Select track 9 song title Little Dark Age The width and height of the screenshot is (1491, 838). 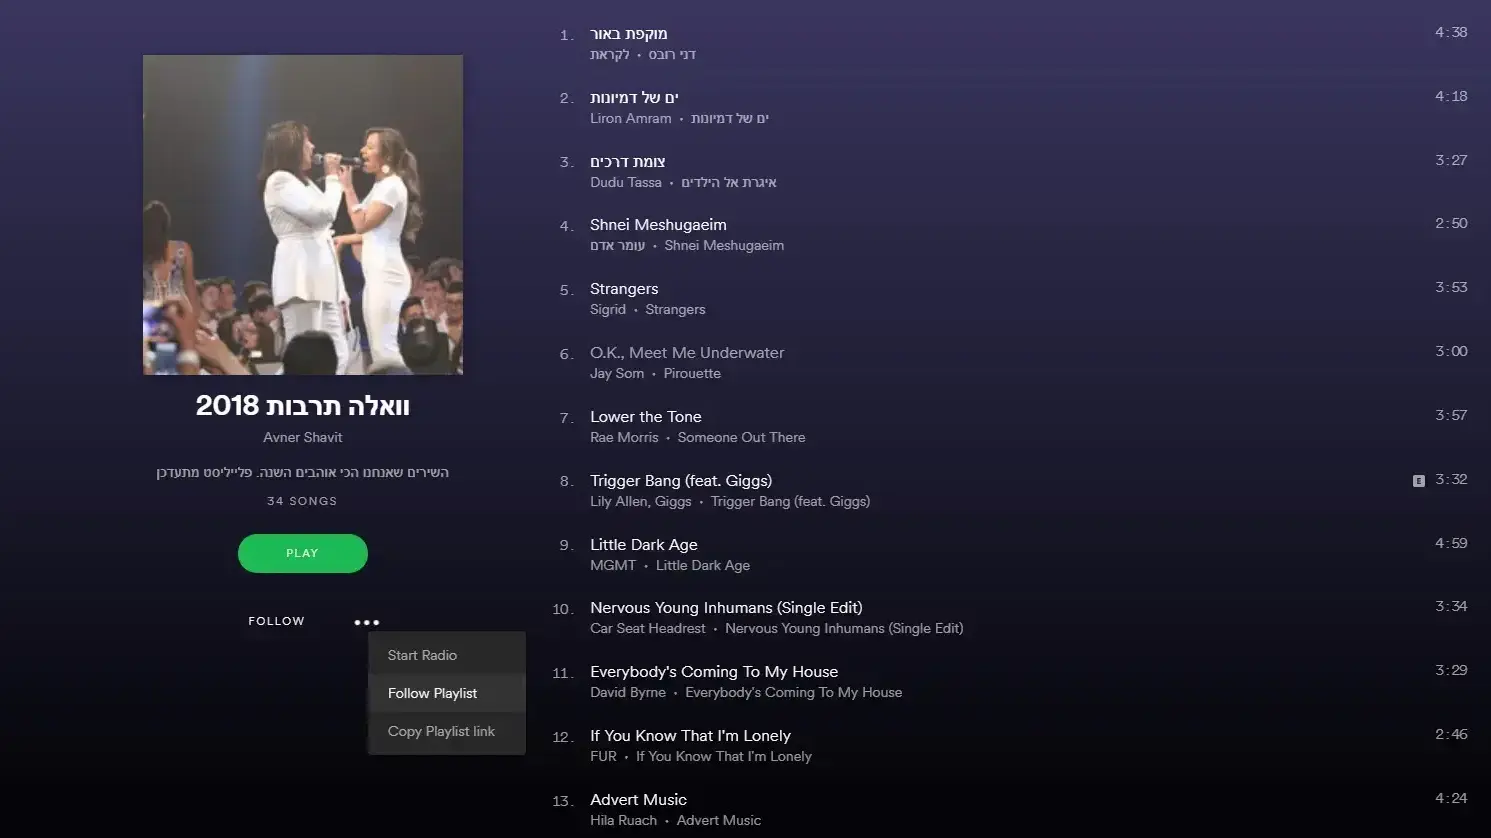[x=643, y=545]
